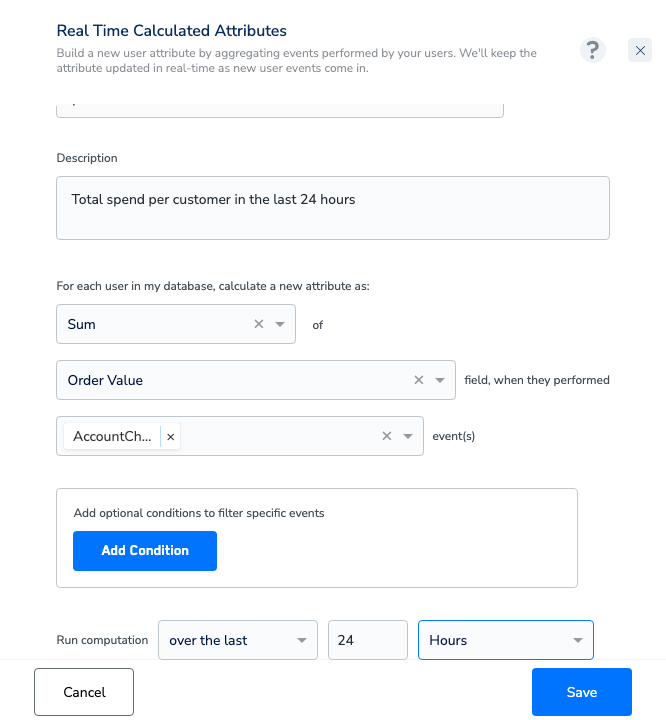The image size is (666, 720).
Task: Open the Order Value field dropdown arrow
Action: coord(440,380)
